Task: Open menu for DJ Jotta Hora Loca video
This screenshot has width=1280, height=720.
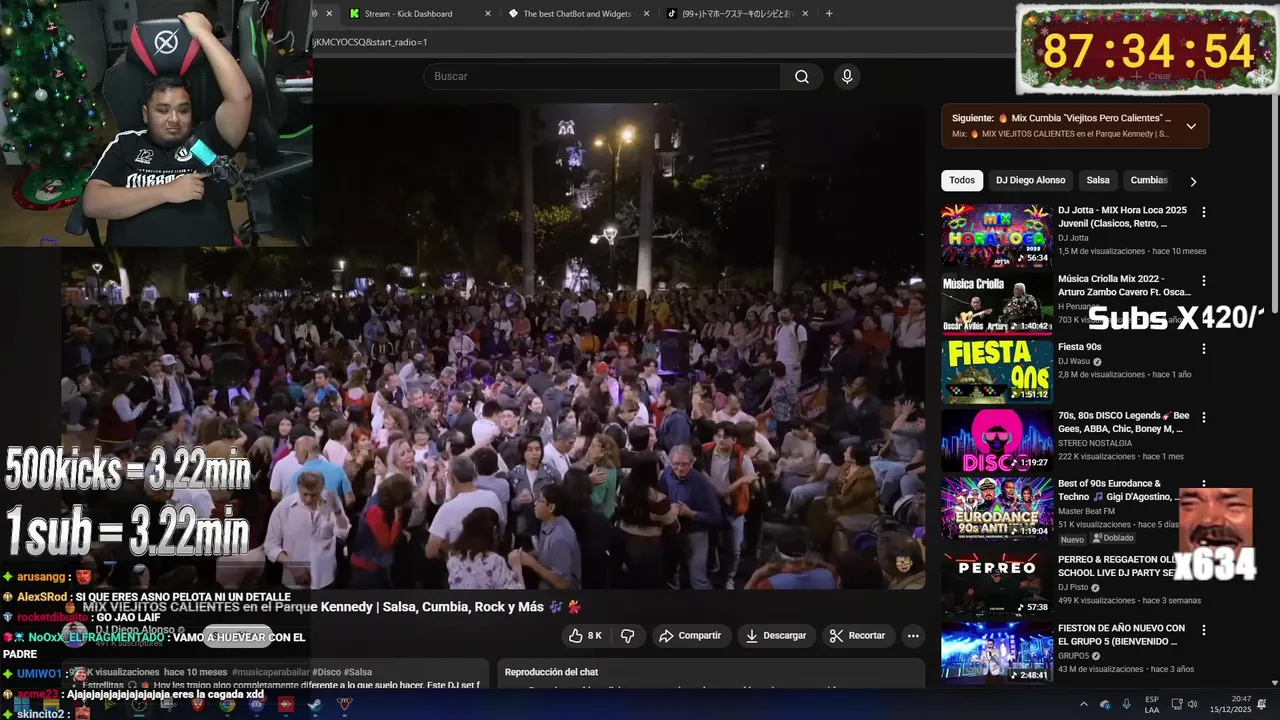Action: (1204, 212)
